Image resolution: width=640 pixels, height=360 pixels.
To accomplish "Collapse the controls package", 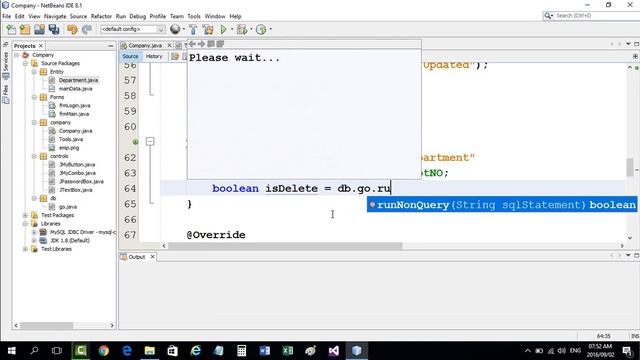I will [x=34, y=156].
